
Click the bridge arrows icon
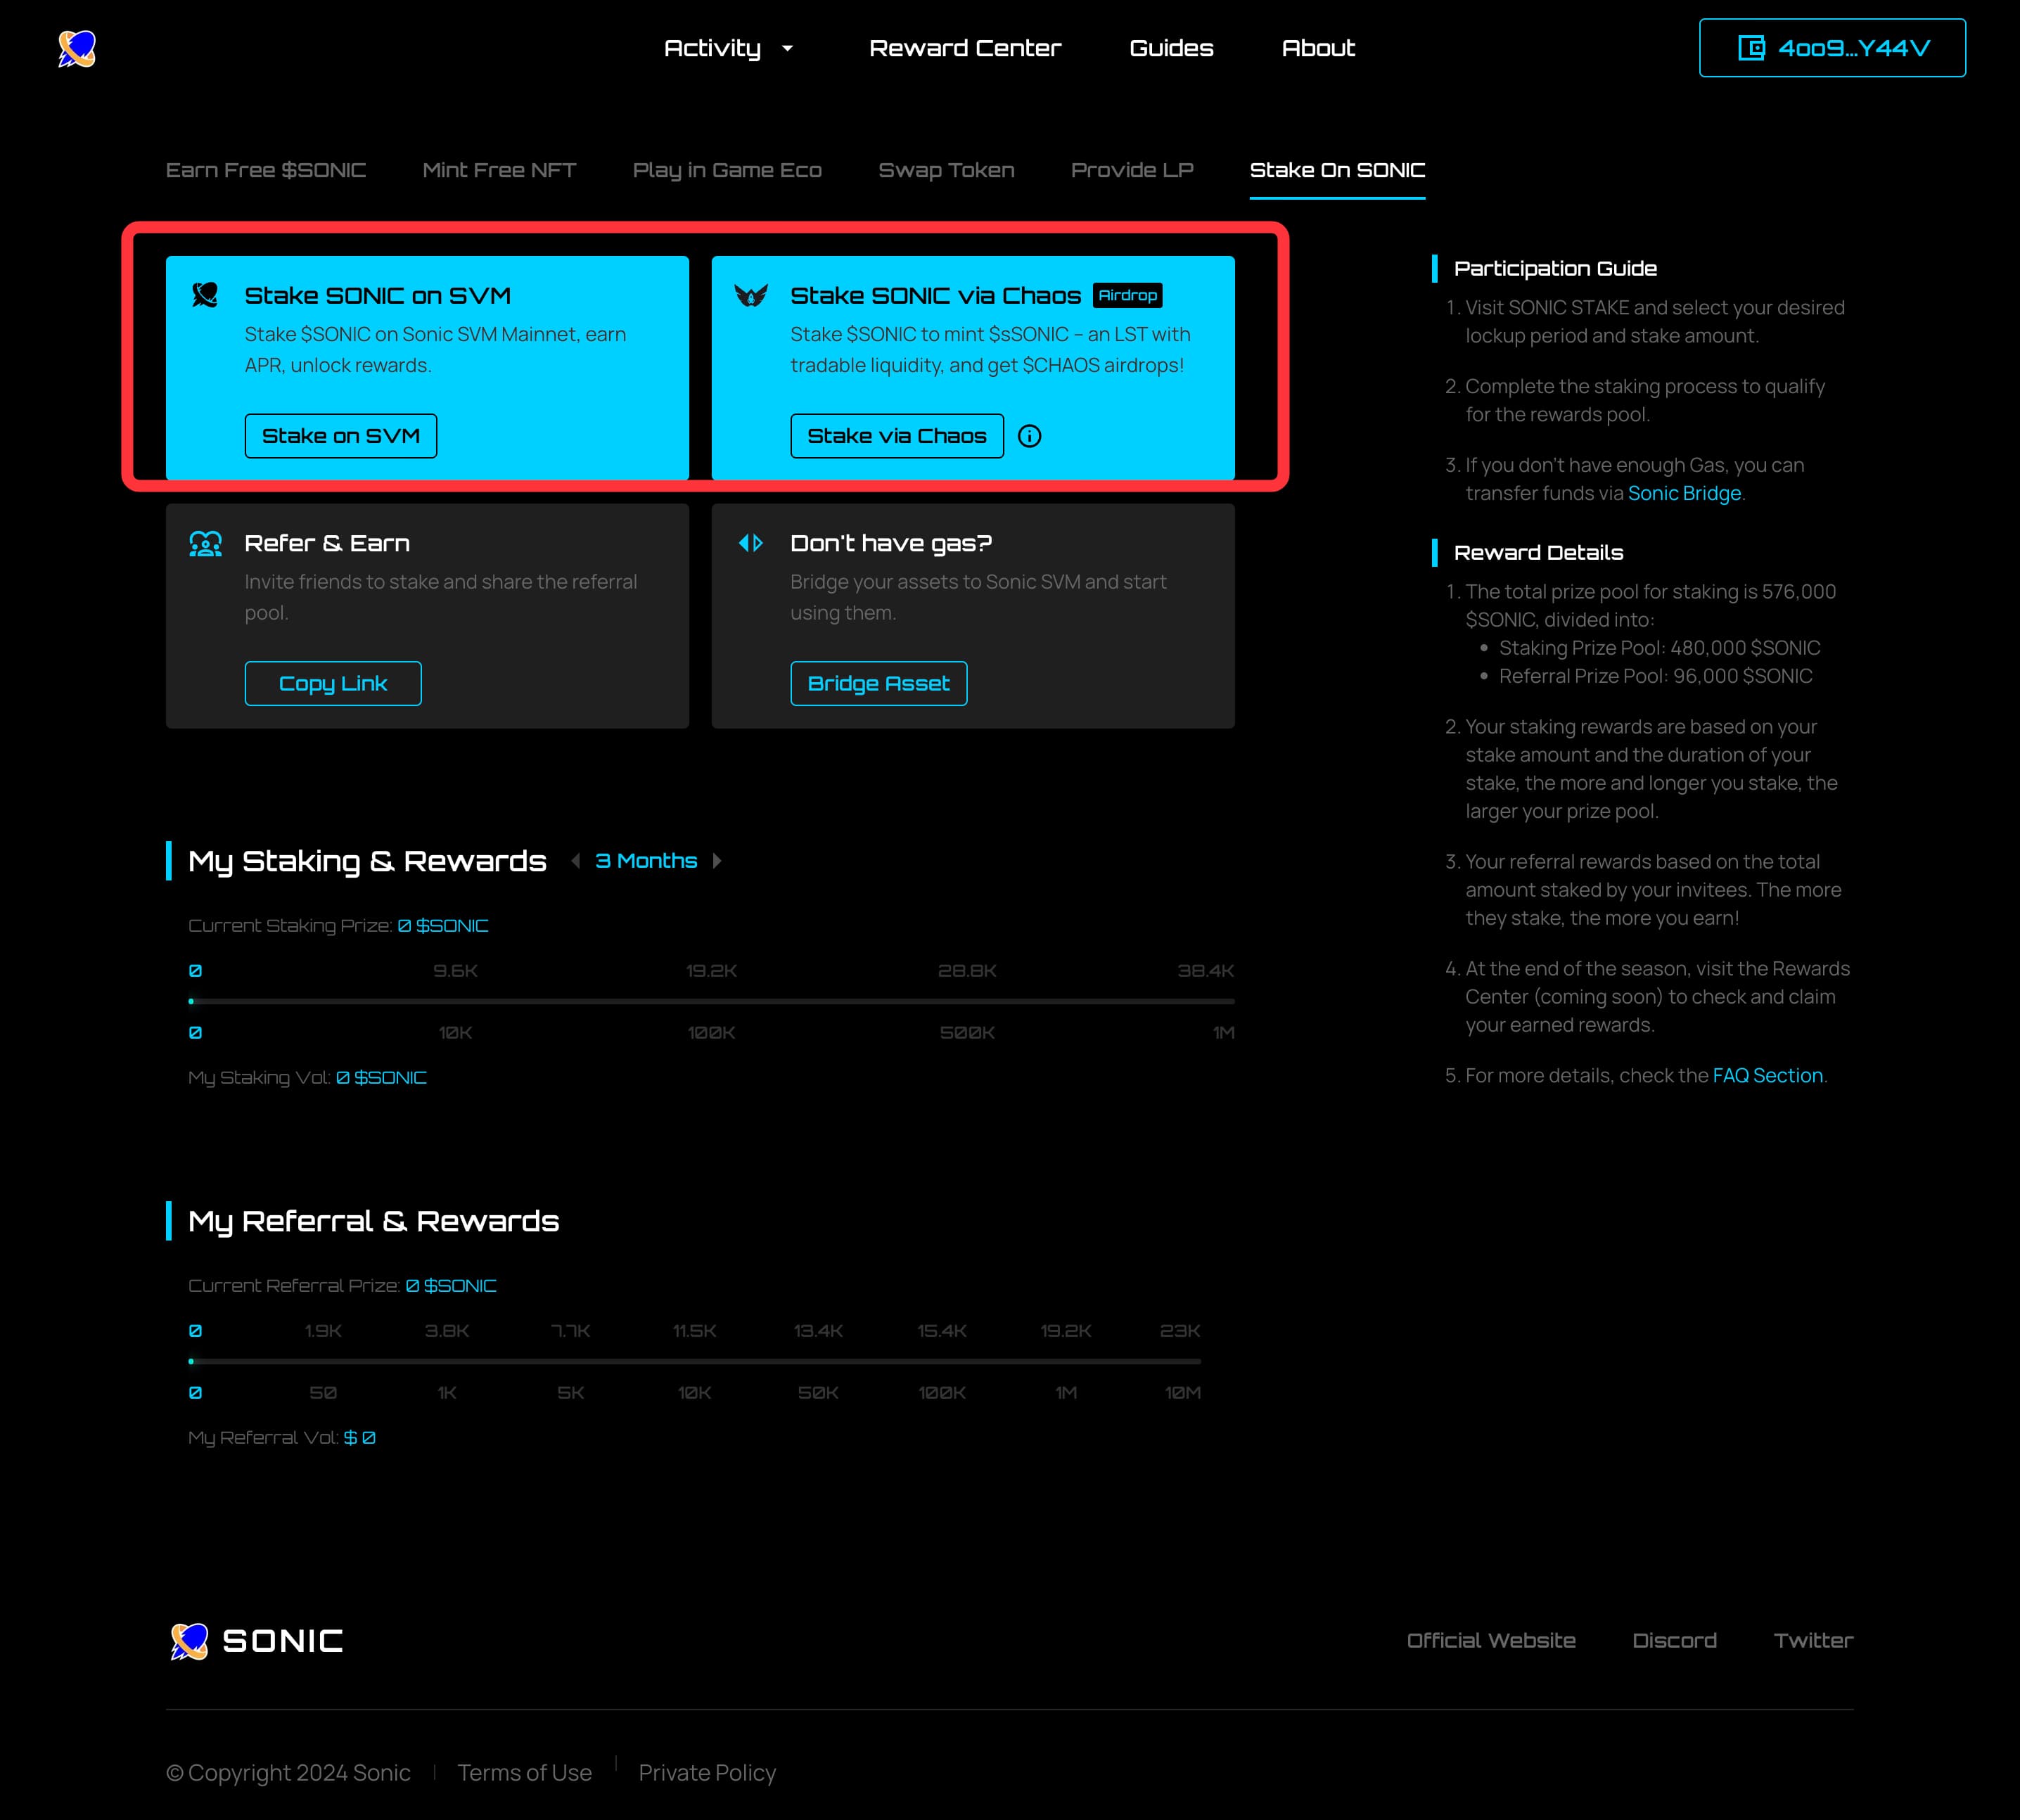tap(751, 543)
